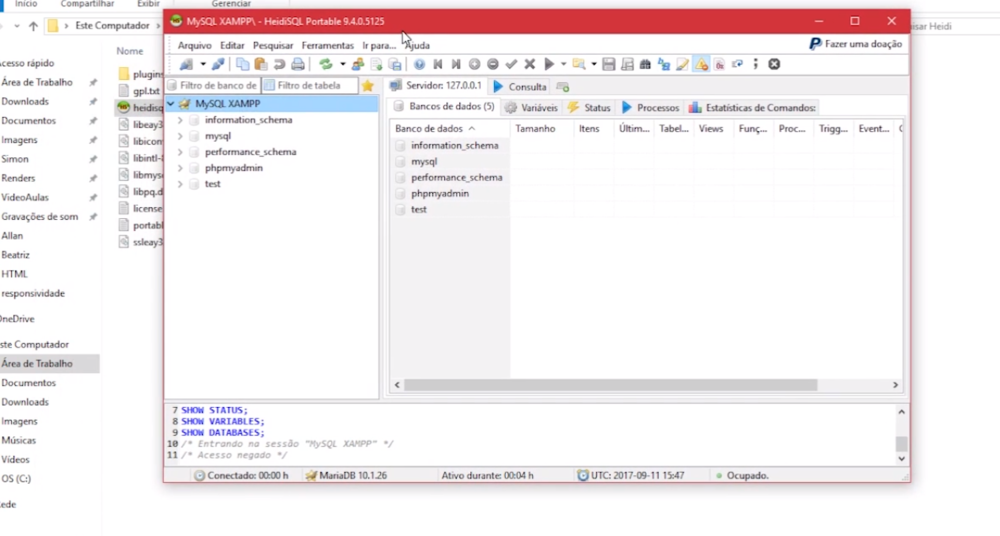This screenshot has height=536, width=1000.
Task: Toggle the favorites star filter
Action: (x=367, y=86)
